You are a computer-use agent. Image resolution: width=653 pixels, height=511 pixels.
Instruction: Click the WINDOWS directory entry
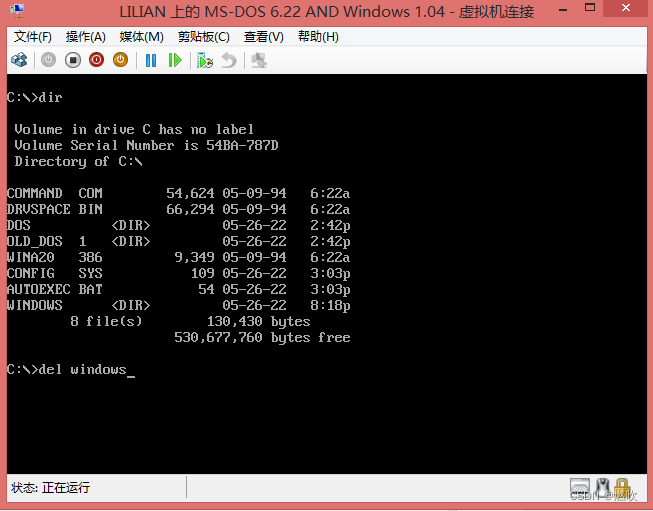click(x=179, y=305)
